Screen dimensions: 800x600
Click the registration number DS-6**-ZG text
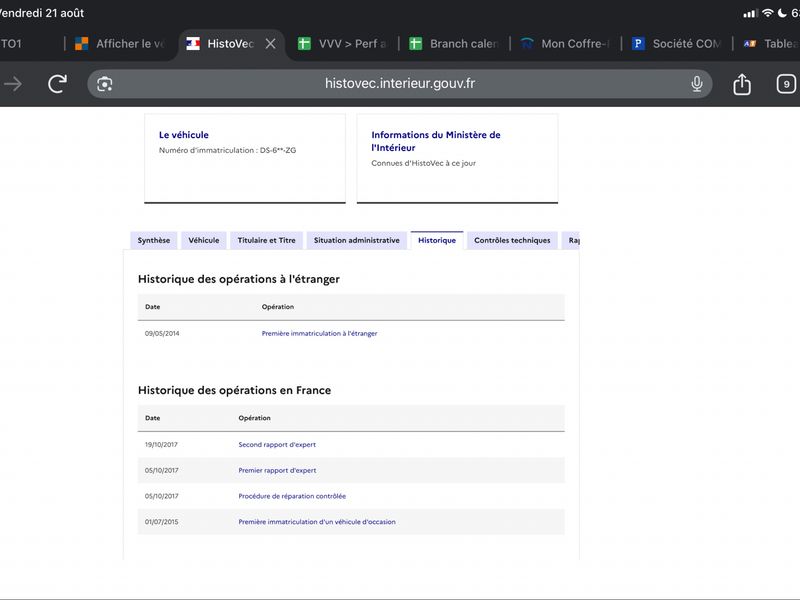tap(278, 151)
